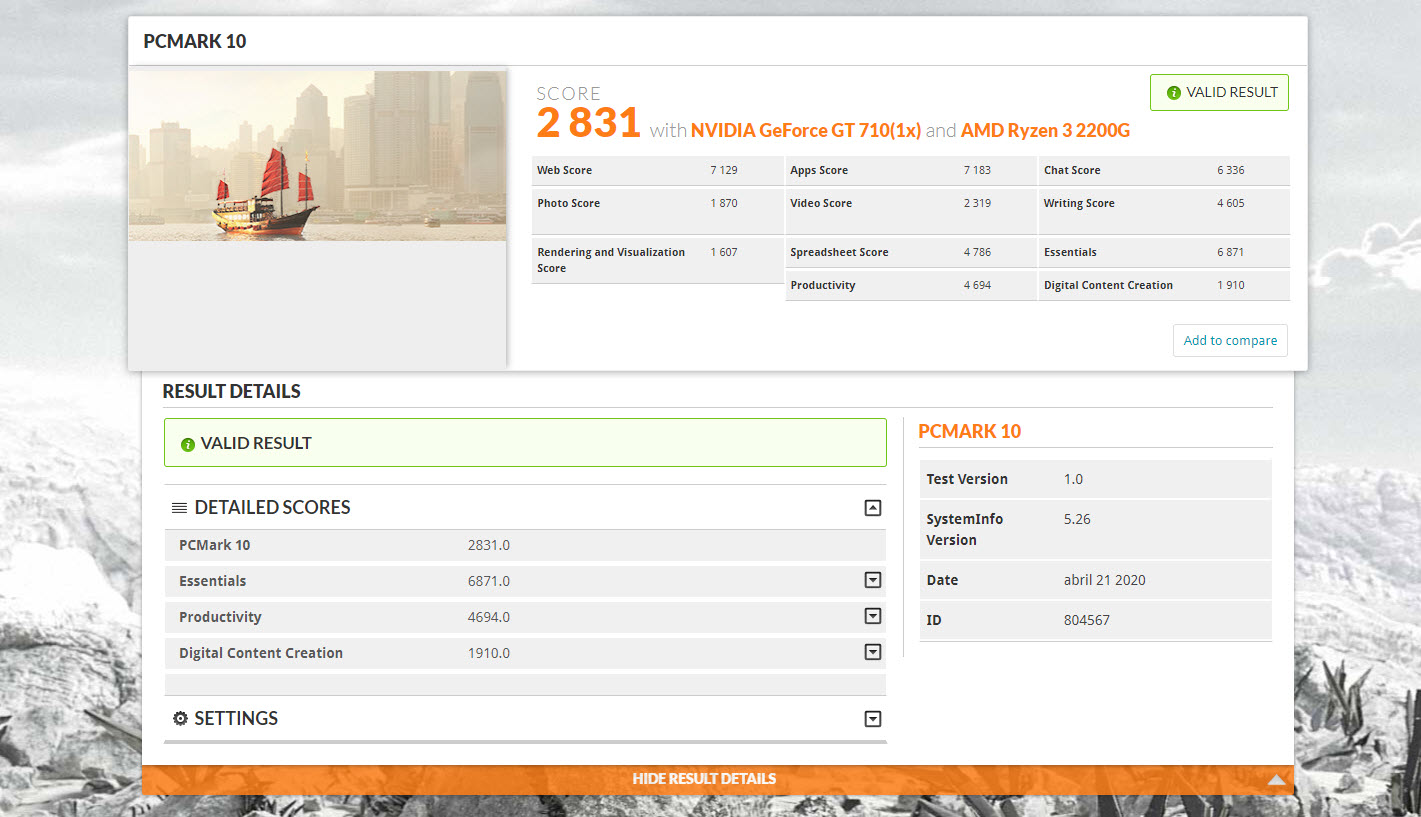
Task: Click Digital Content Creation value 1 910
Action: click(x=1231, y=285)
